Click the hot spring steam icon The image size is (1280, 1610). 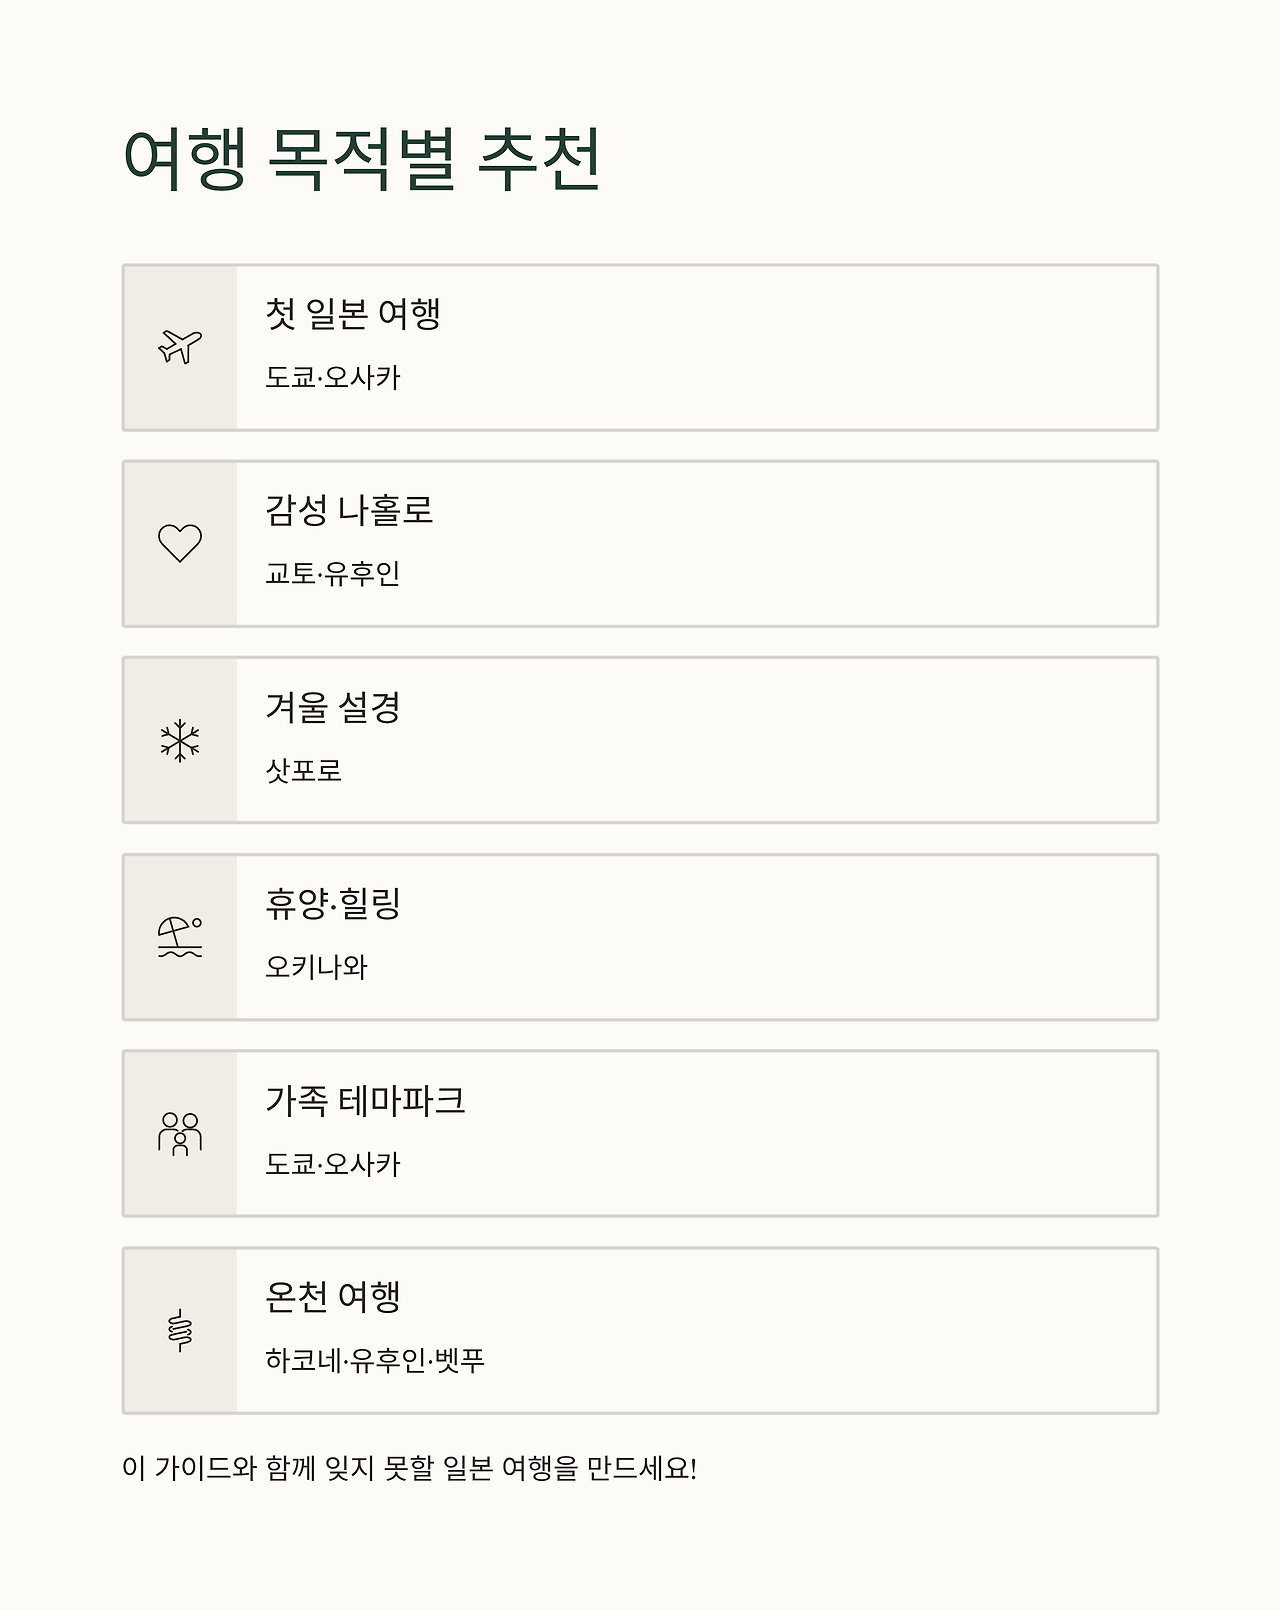pos(180,1330)
